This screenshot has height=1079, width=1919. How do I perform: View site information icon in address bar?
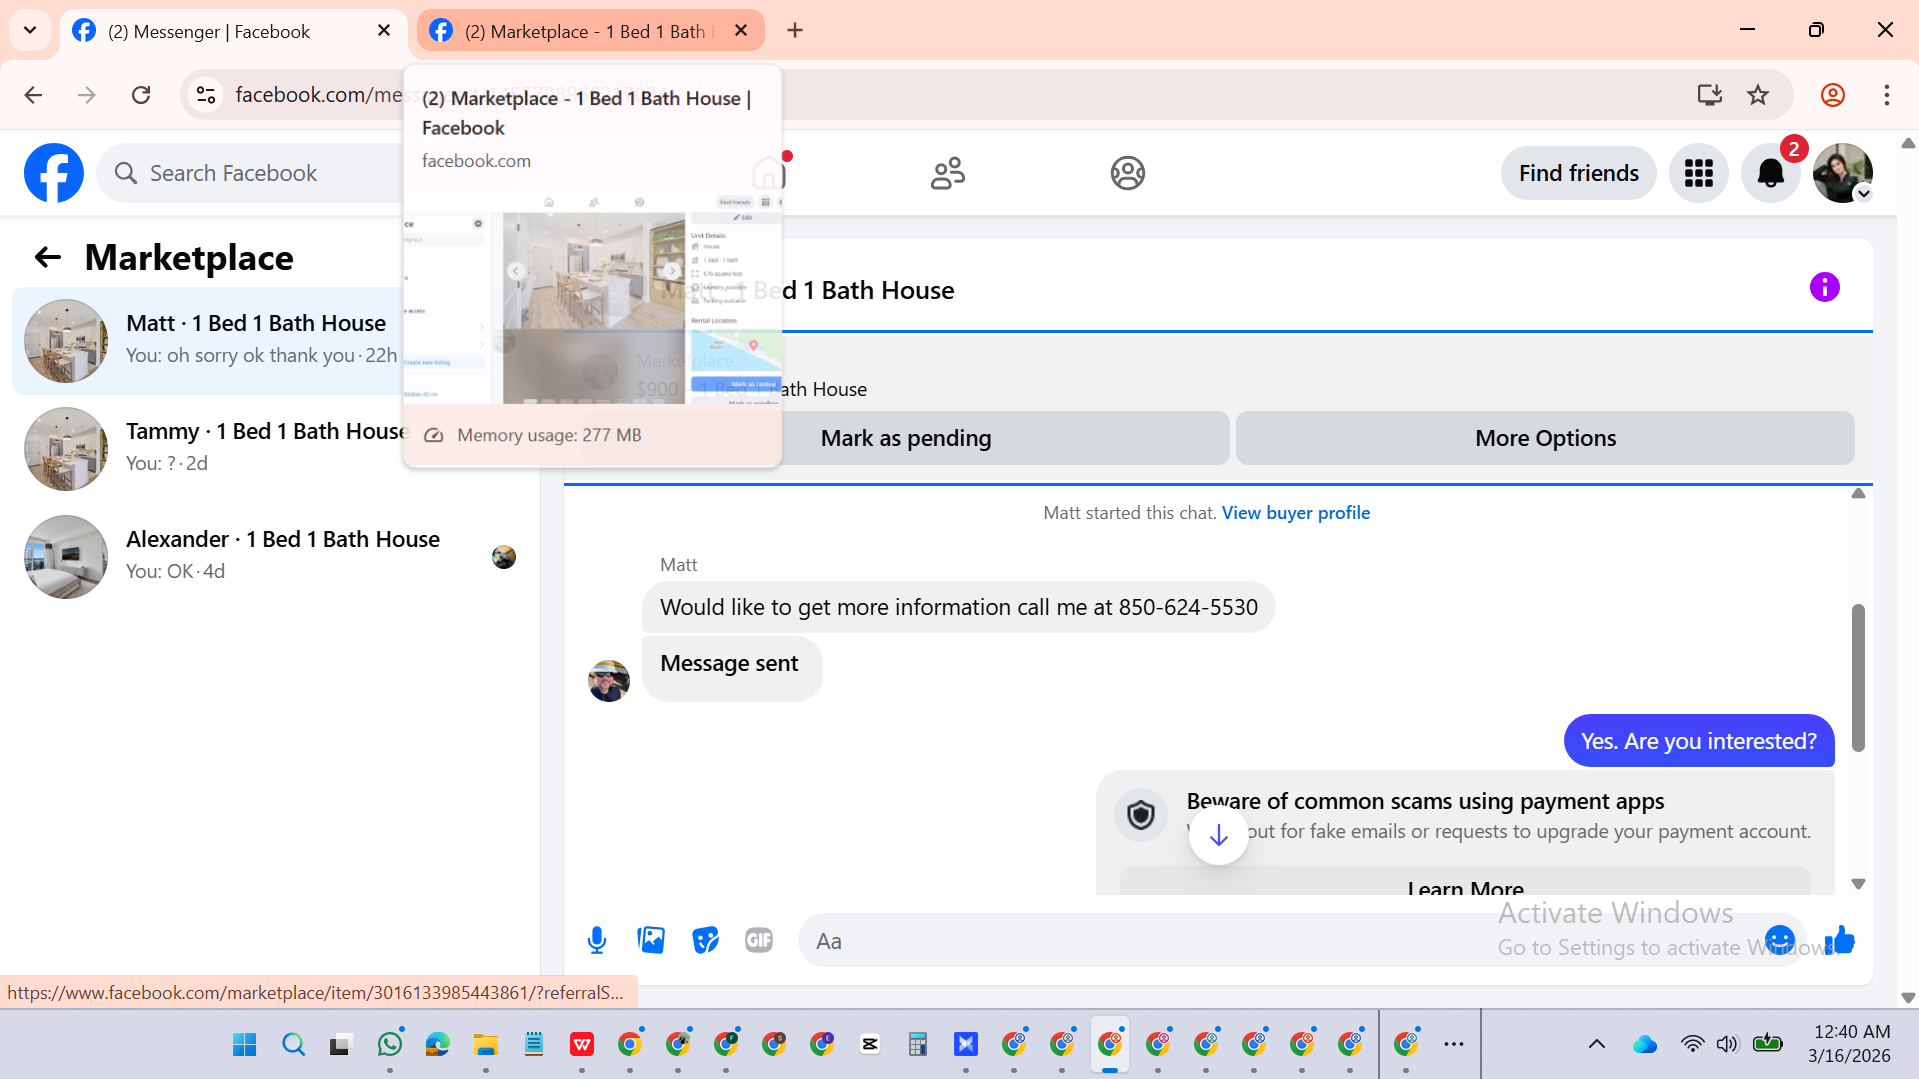coord(206,95)
